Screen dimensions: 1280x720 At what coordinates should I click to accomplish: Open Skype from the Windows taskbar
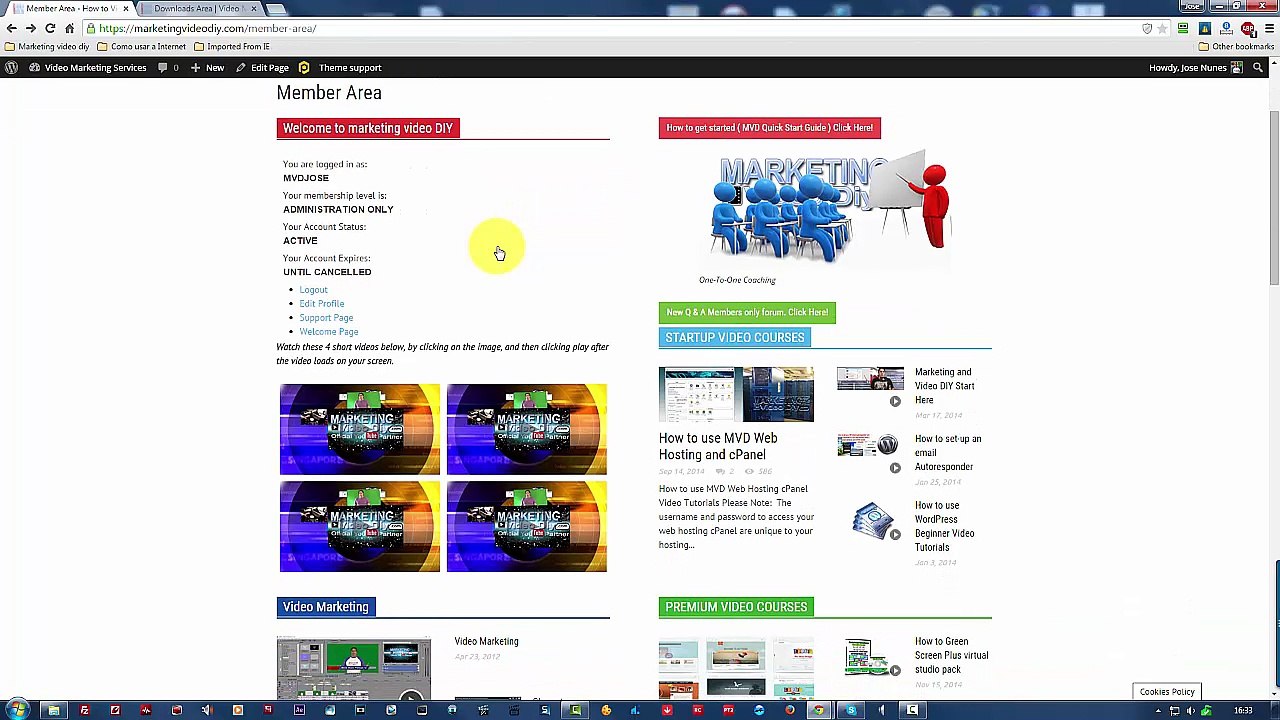click(x=851, y=710)
